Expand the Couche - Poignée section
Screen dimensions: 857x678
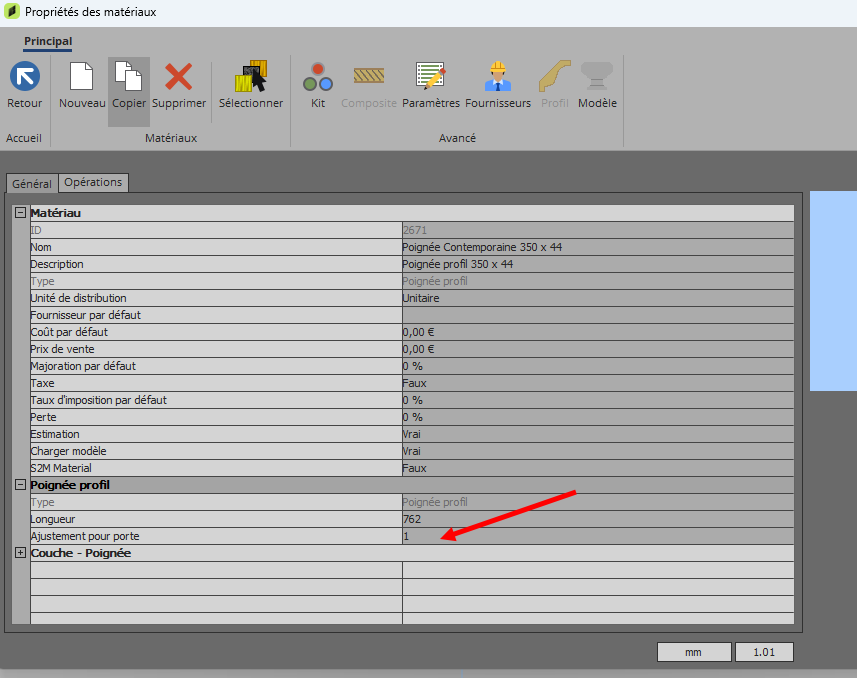20,553
